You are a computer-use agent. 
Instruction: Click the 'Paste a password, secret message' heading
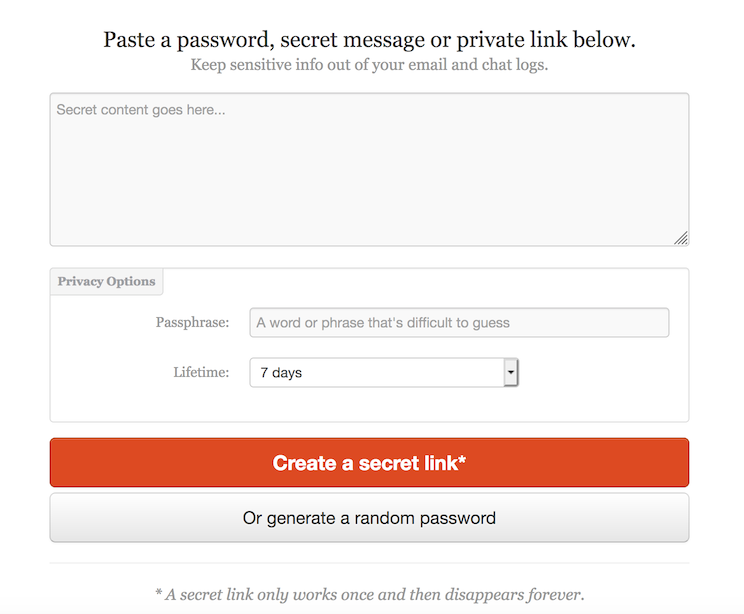tap(264, 40)
